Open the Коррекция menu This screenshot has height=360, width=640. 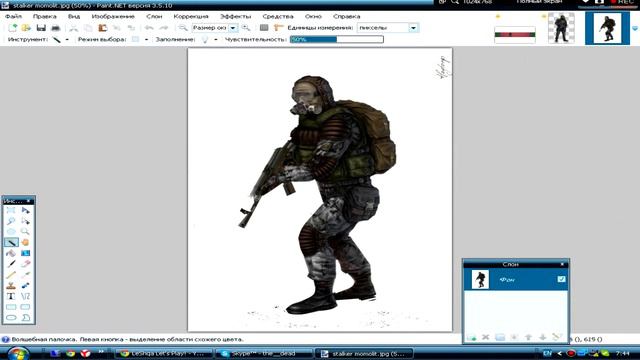click(191, 16)
